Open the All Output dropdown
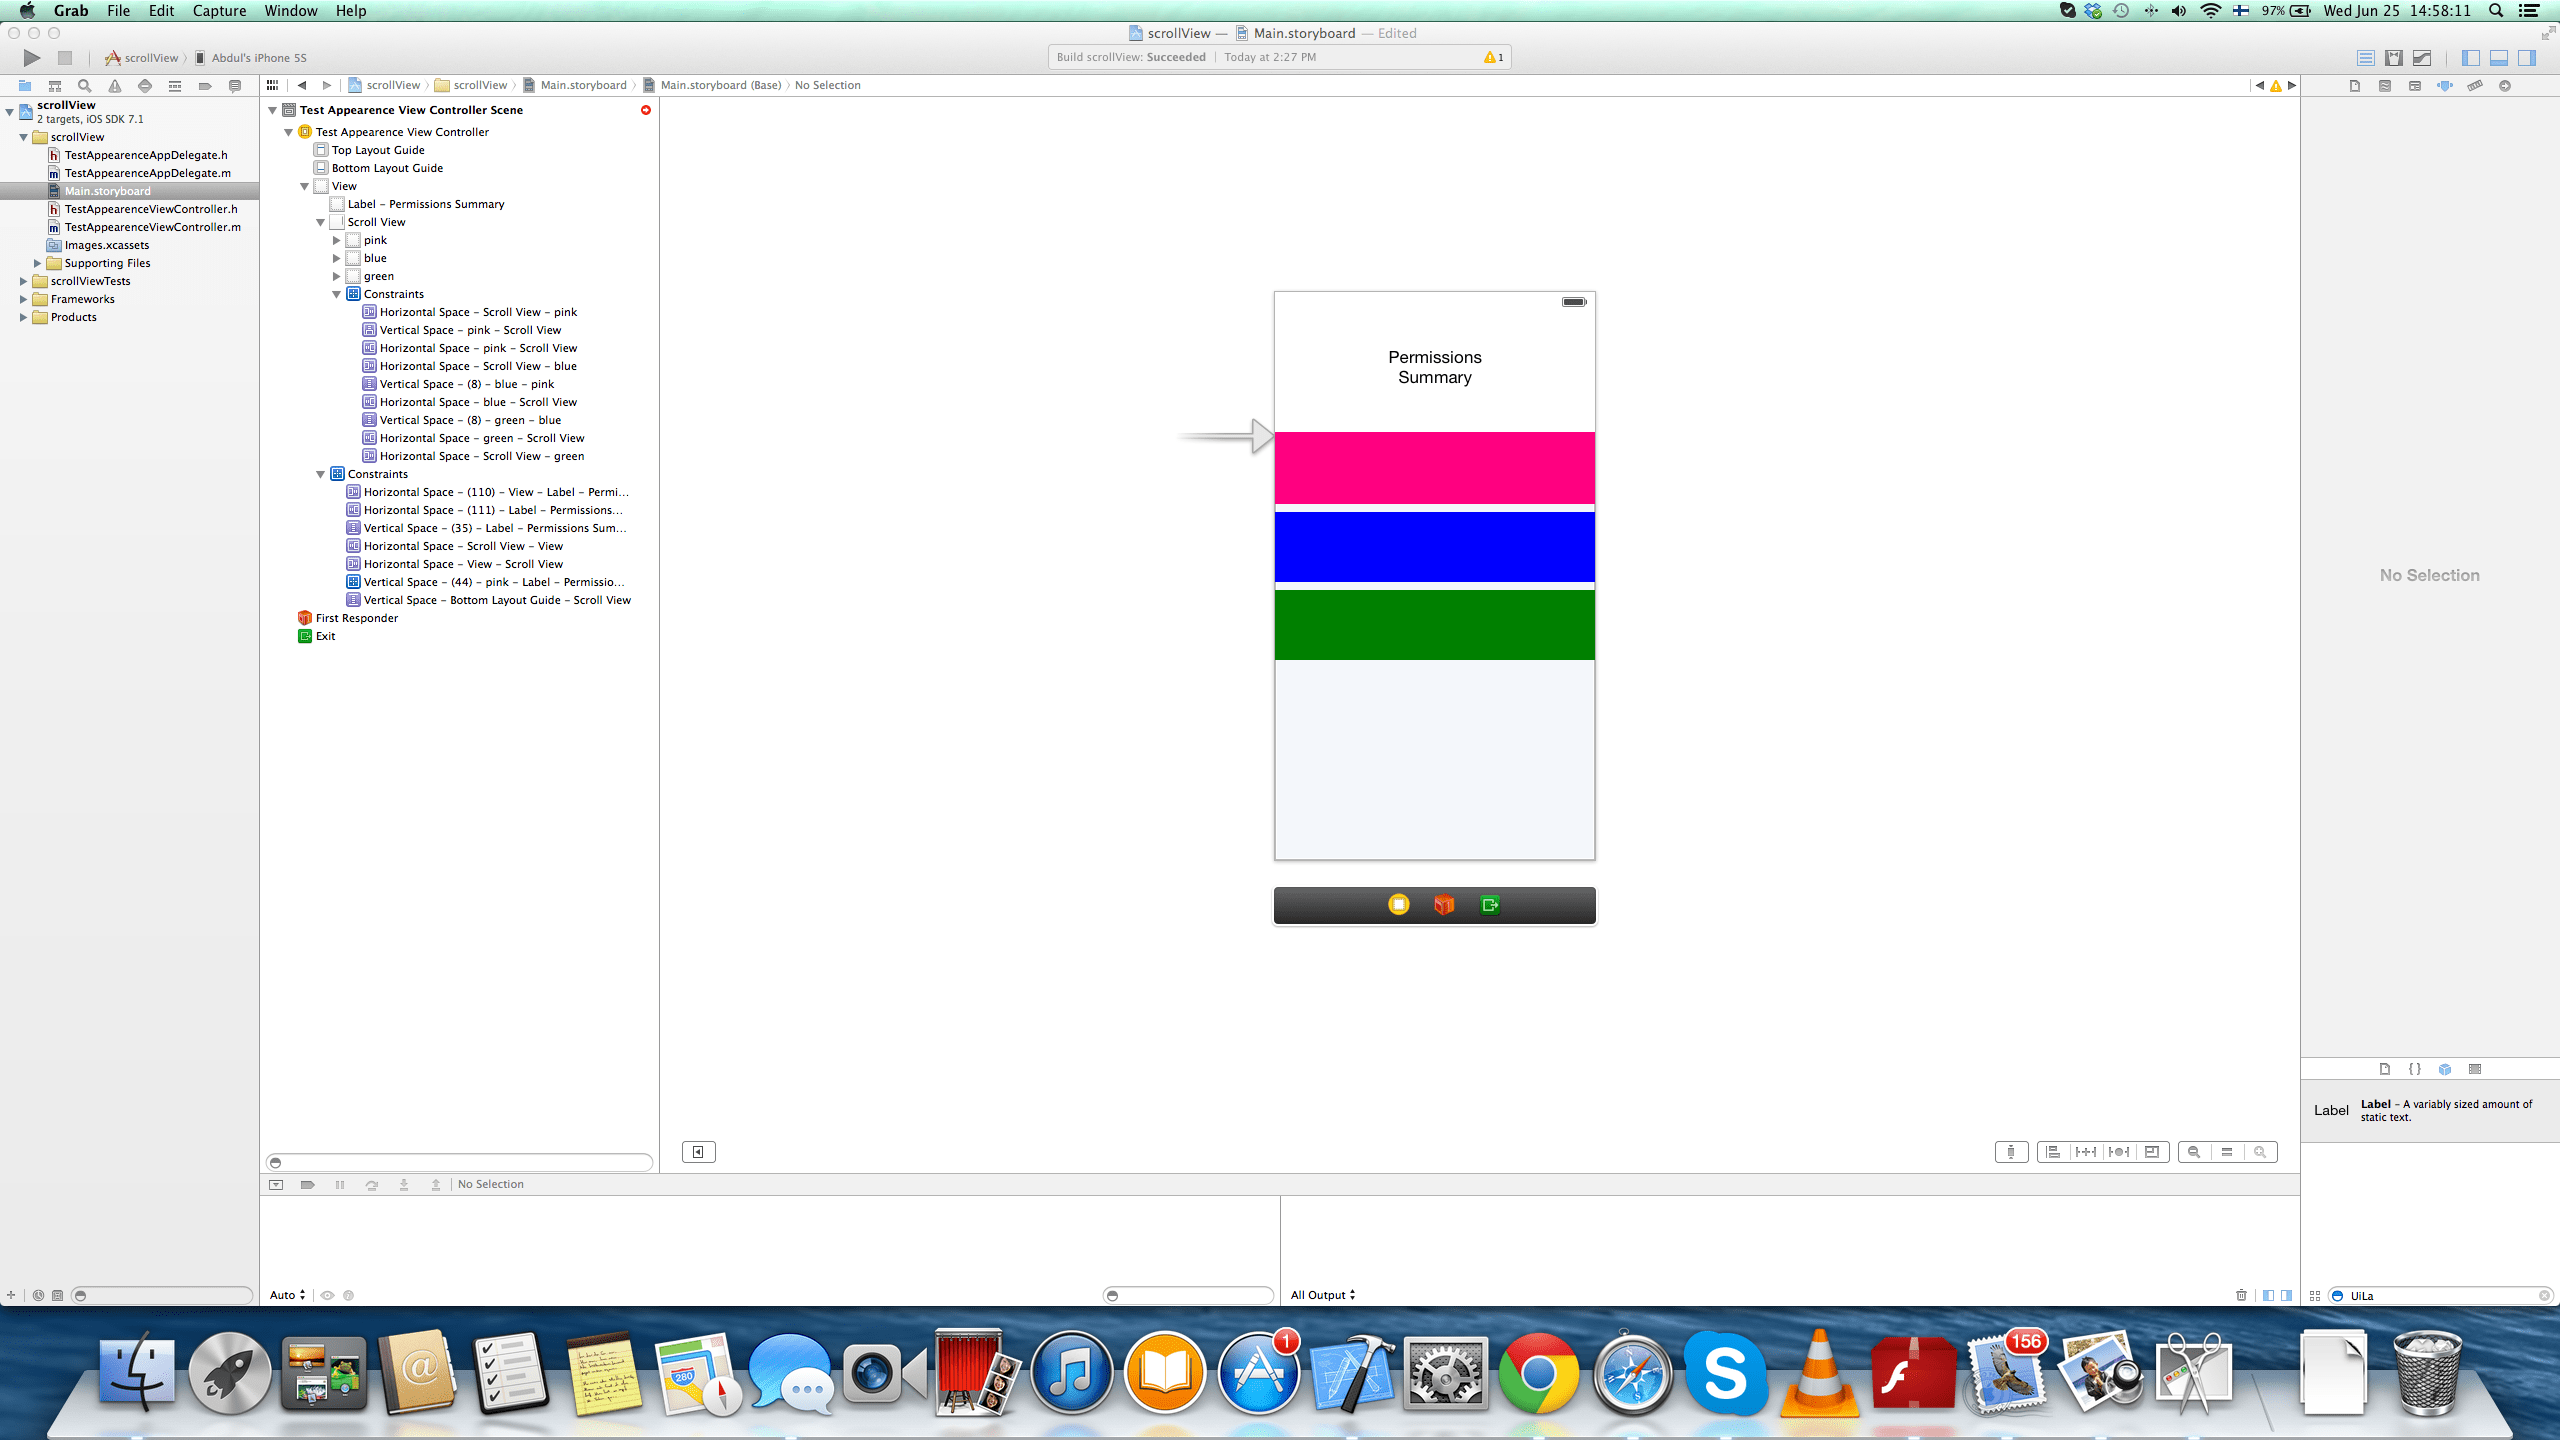 pyautogui.click(x=1322, y=1295)
